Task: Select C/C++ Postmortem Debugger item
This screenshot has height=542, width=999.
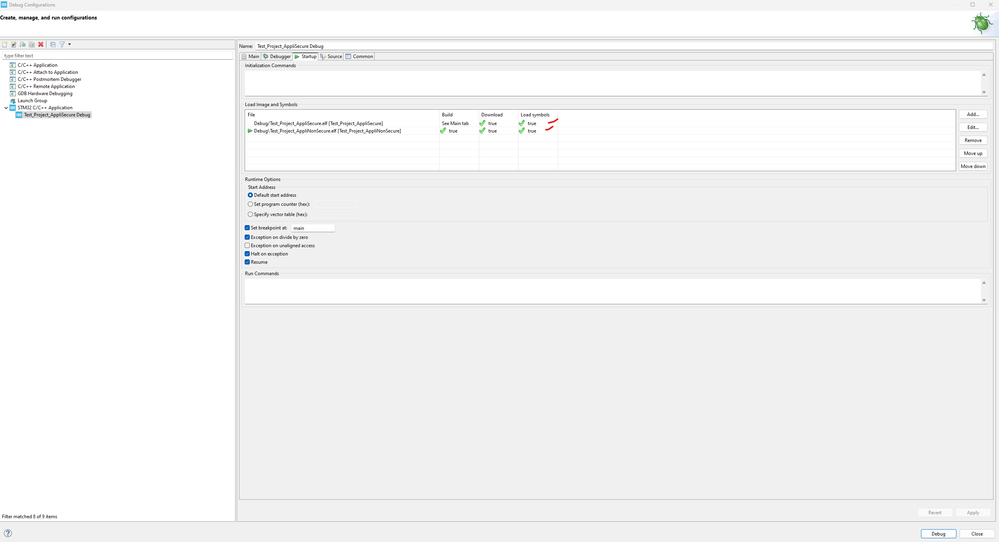Action: [x=49, y=79]
